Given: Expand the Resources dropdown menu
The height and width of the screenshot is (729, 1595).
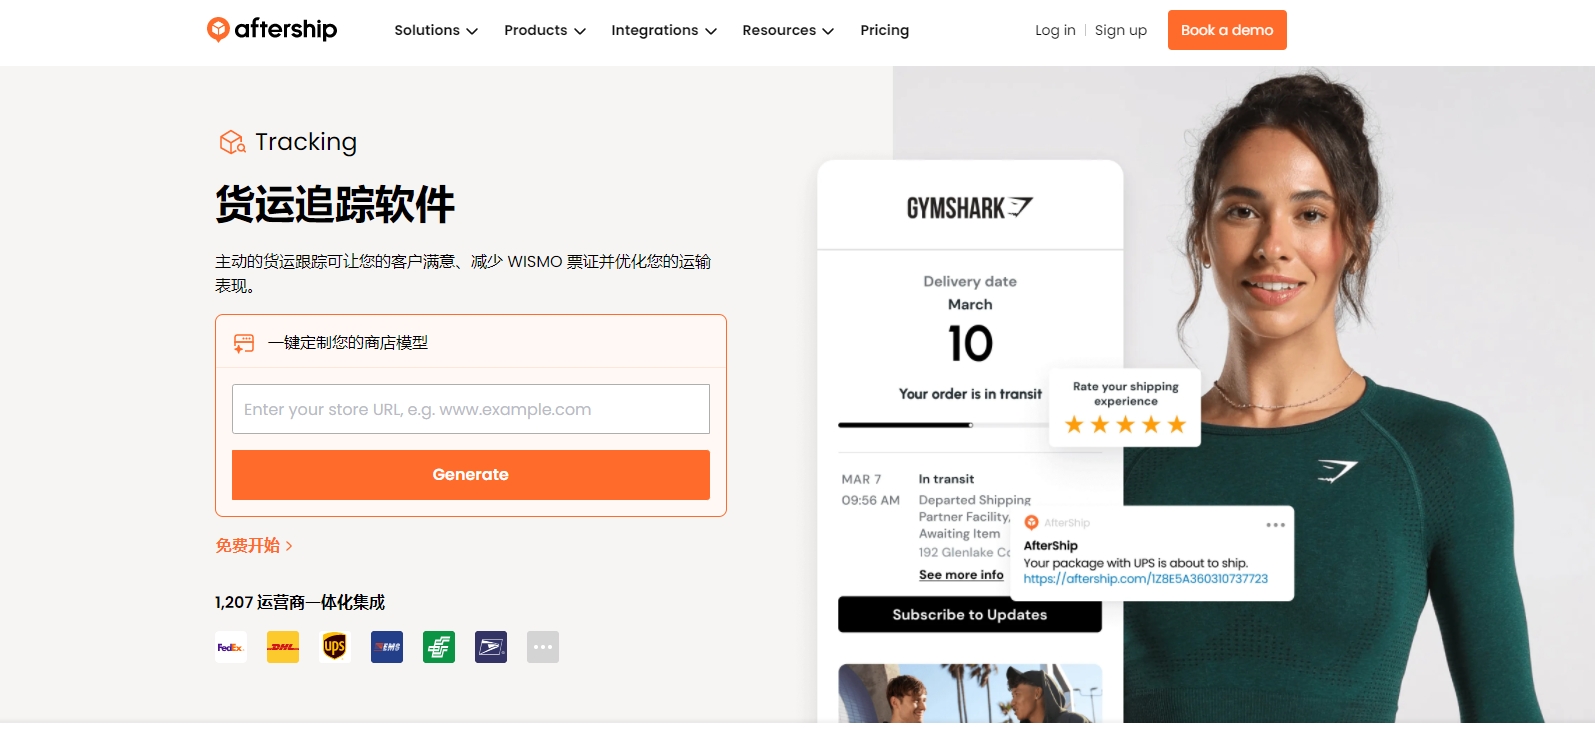Looking at the screenshot, I should click(x=787, y=30).
